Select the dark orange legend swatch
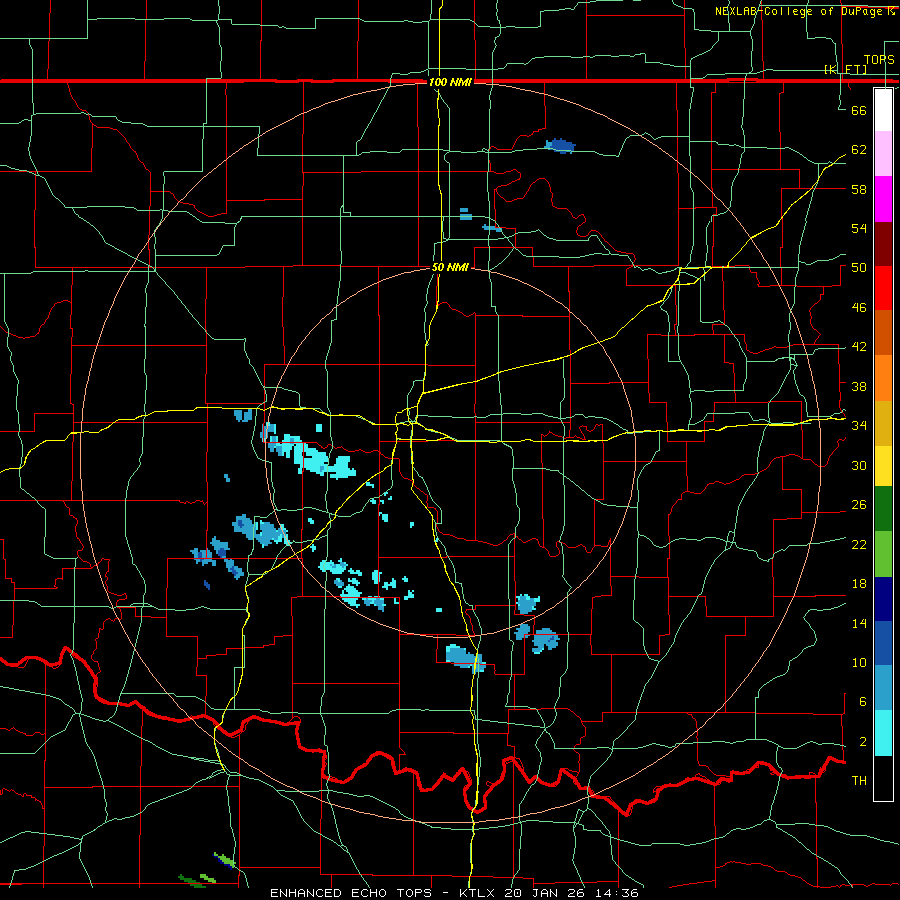This screenshot has height=900, width=900. point(883,332)
